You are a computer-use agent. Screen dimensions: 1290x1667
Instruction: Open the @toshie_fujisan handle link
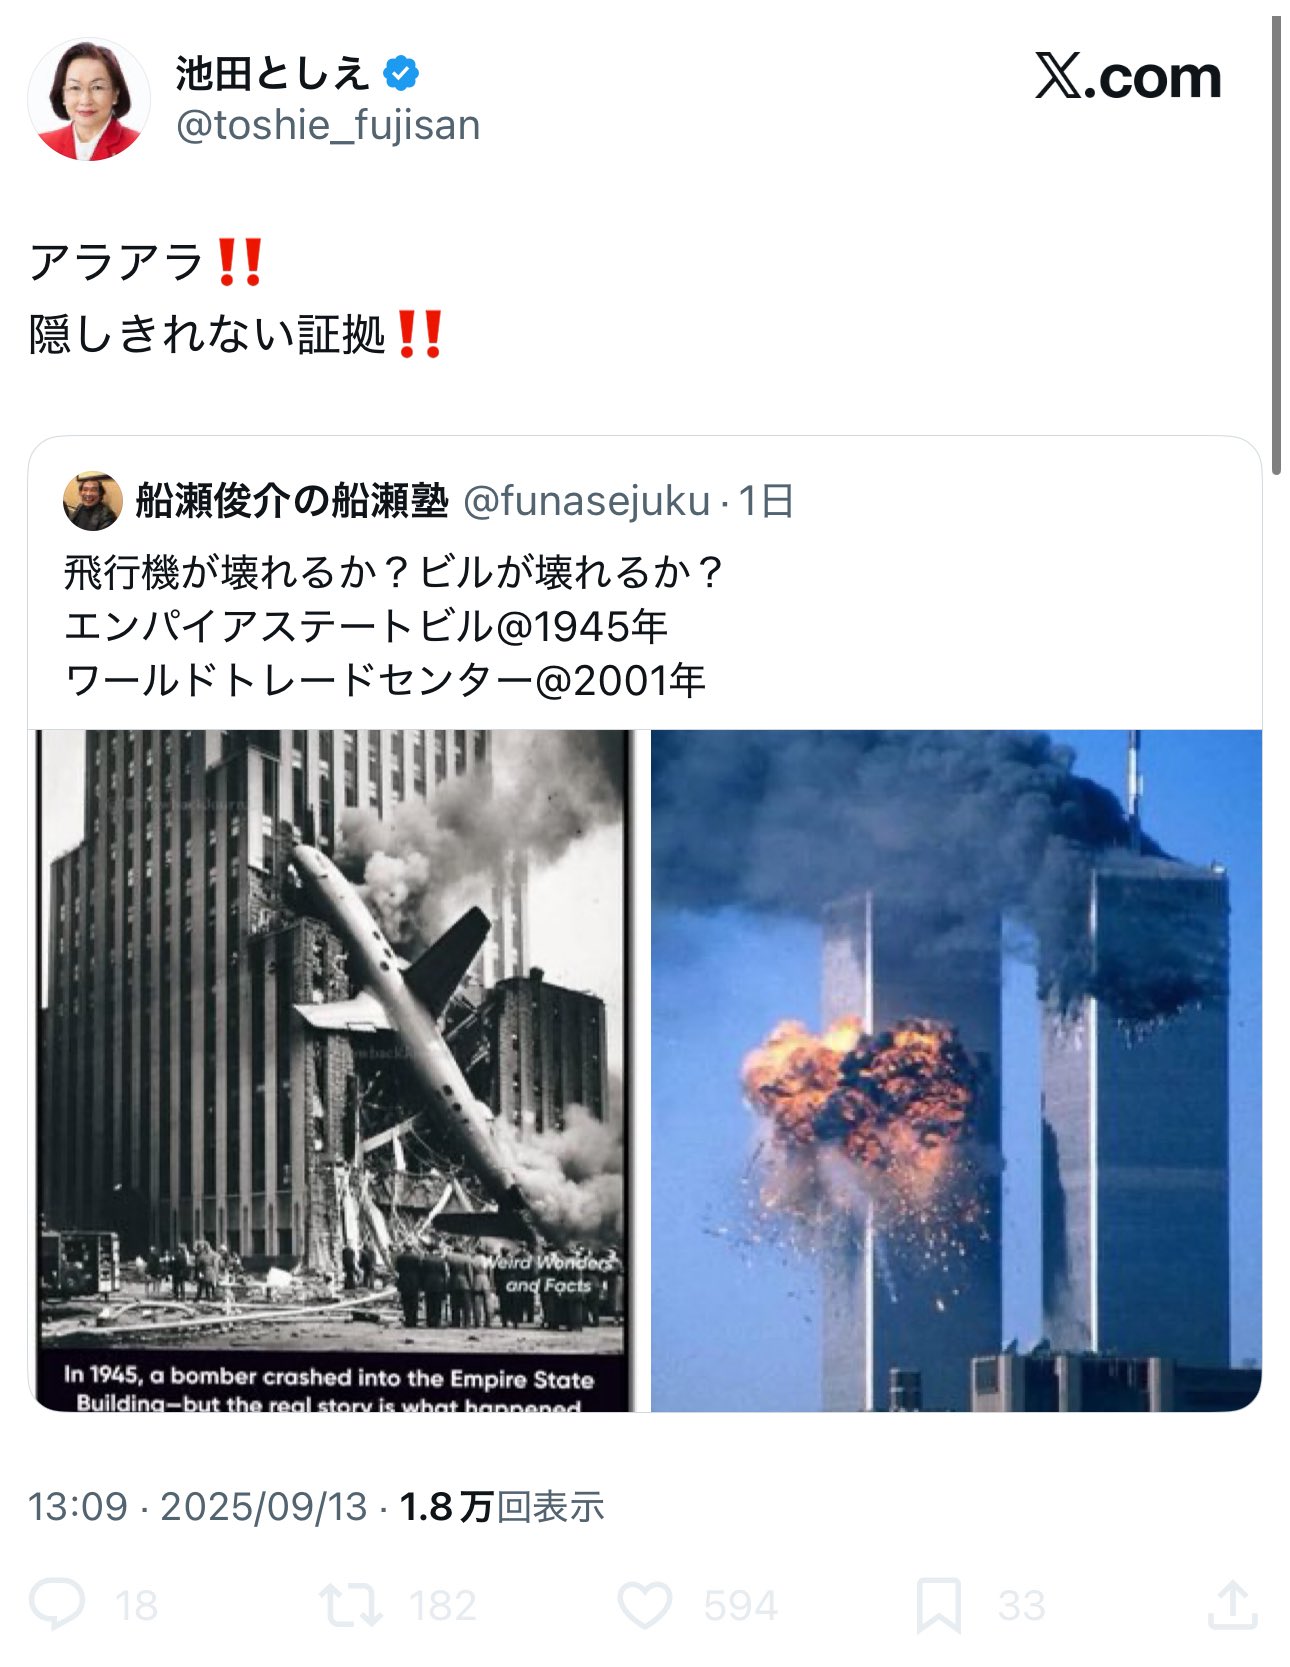point(328,125)
